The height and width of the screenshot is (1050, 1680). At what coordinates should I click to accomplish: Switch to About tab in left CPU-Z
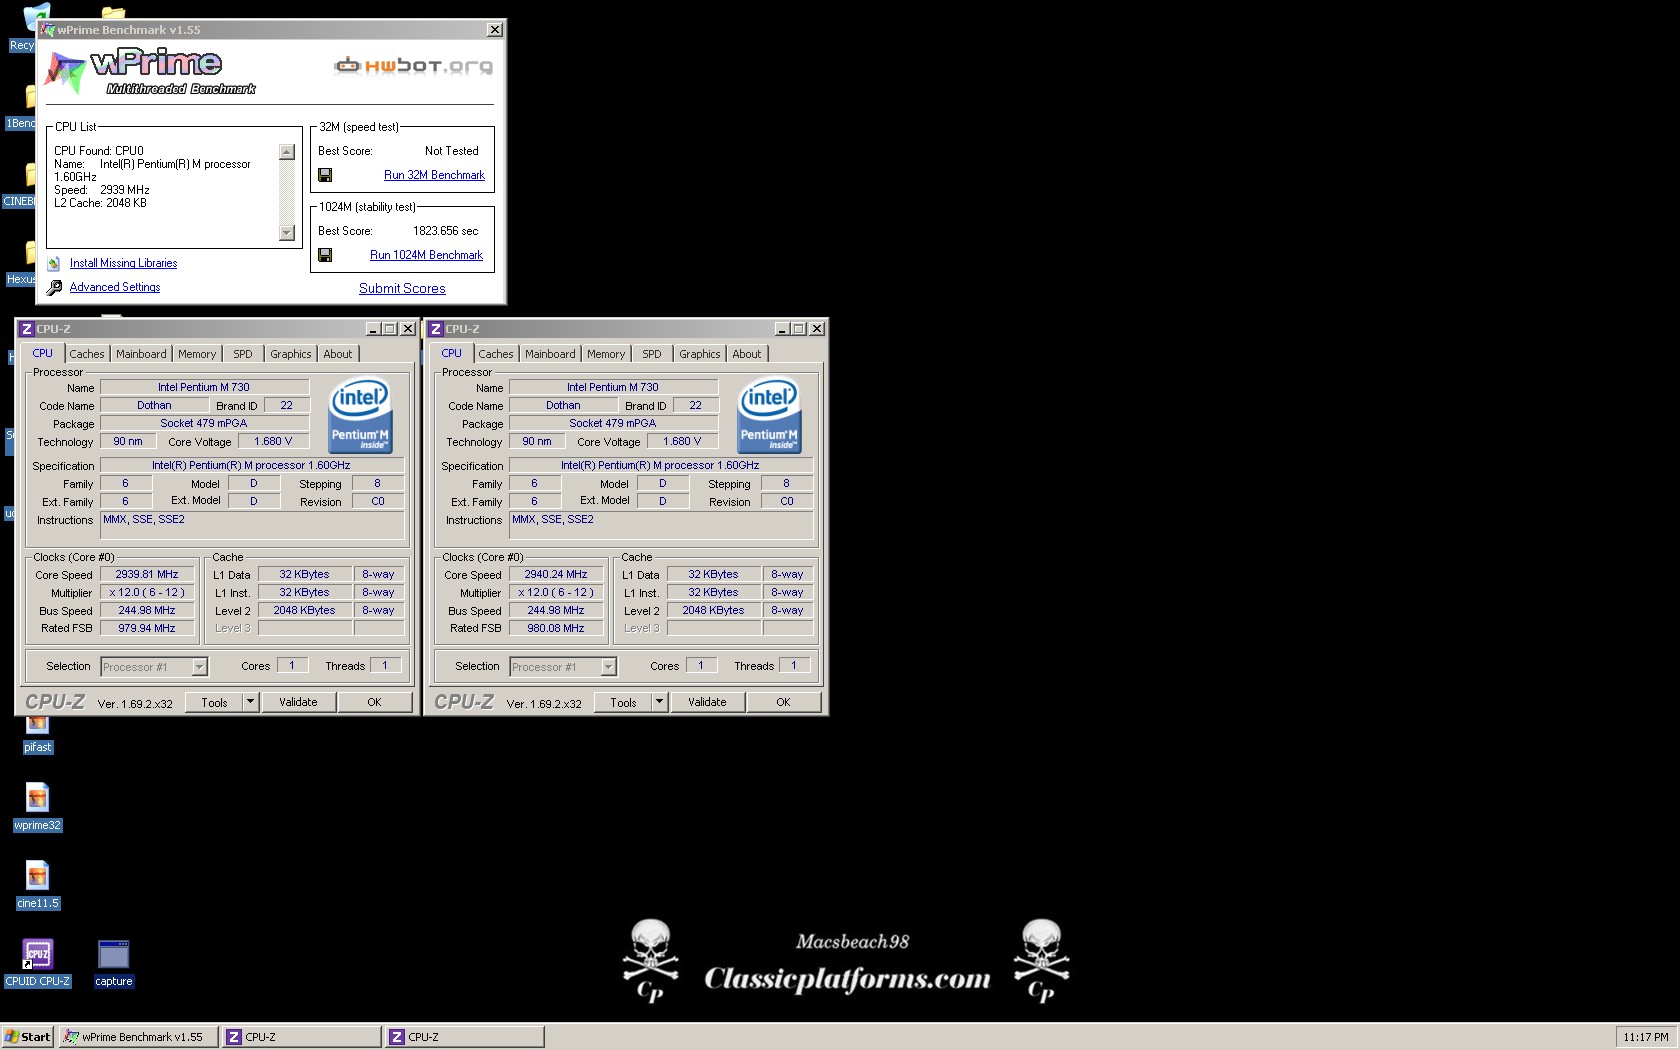[x=338, y=354]
